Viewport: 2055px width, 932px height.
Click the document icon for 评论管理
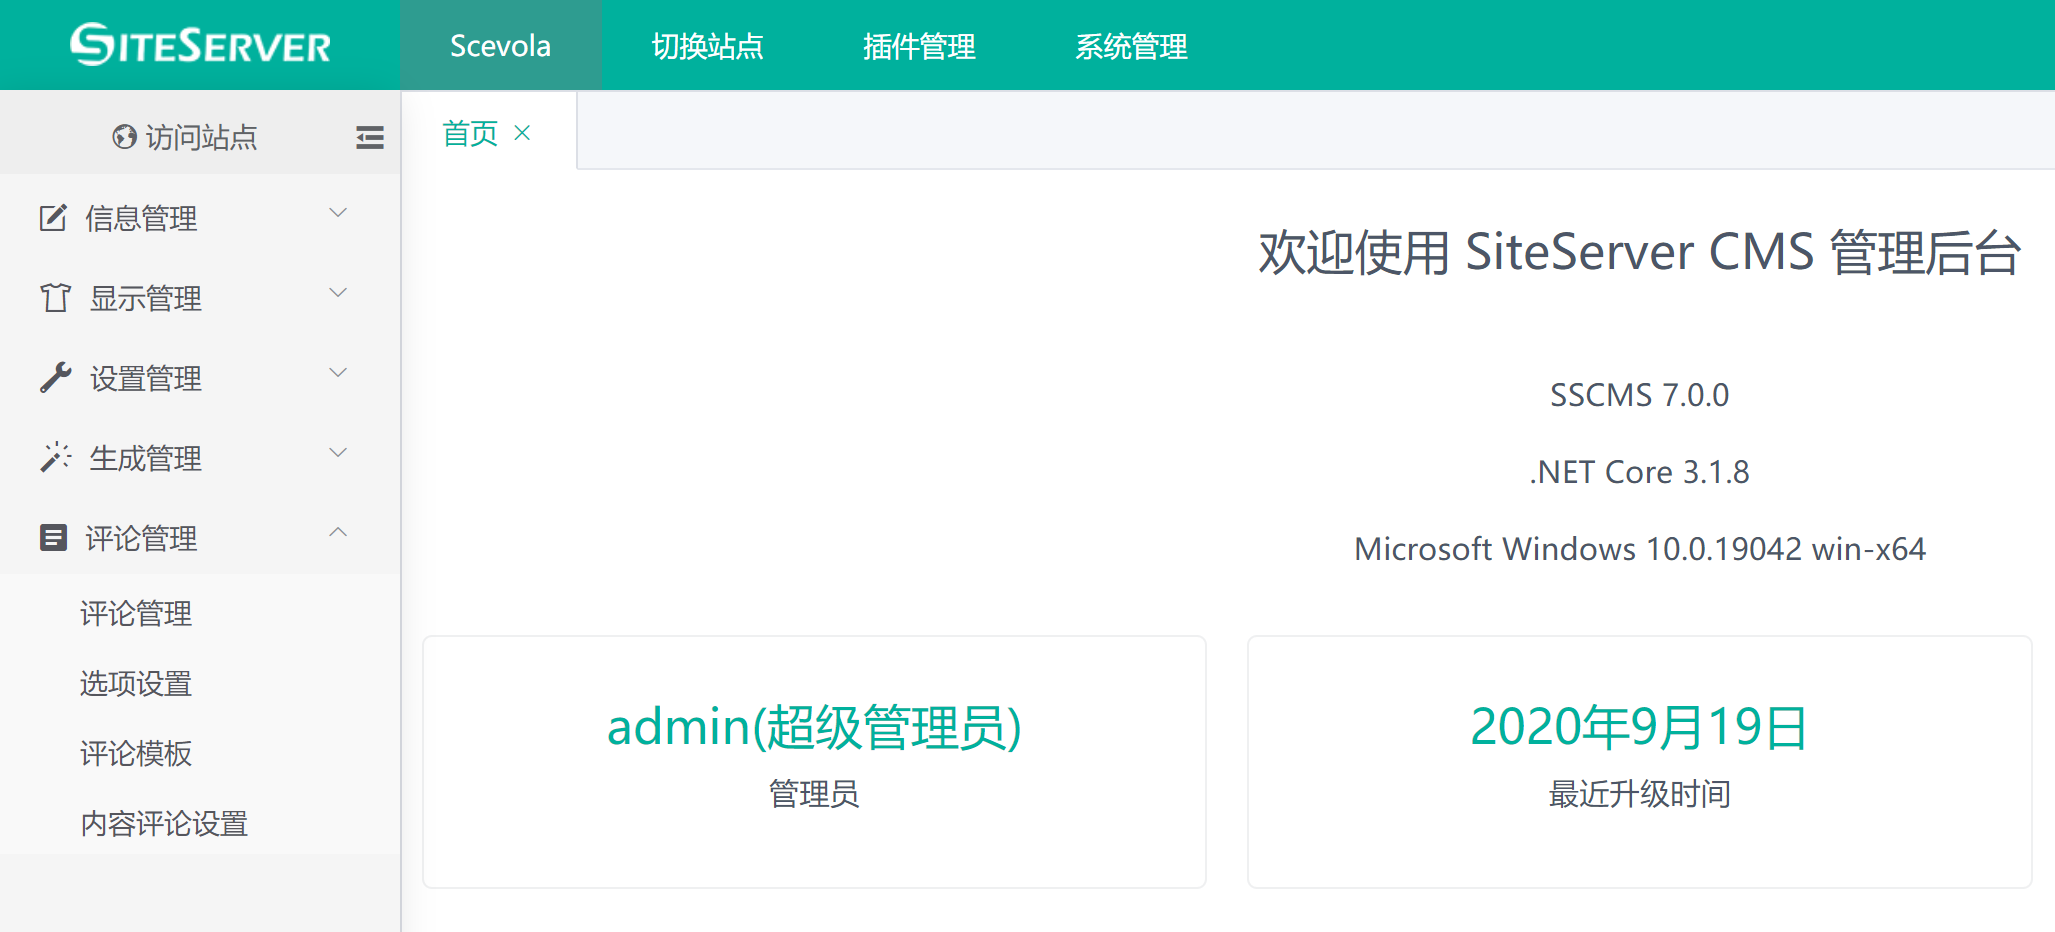(53, 538)
